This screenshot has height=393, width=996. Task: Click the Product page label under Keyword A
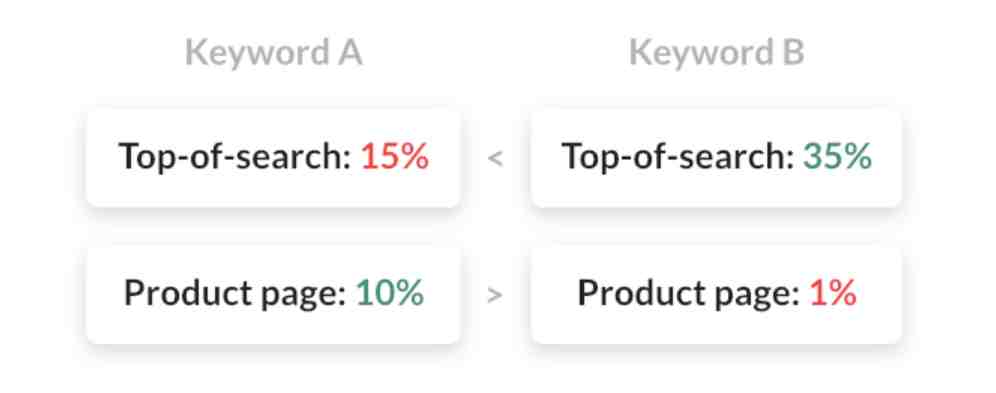point(235,294)
